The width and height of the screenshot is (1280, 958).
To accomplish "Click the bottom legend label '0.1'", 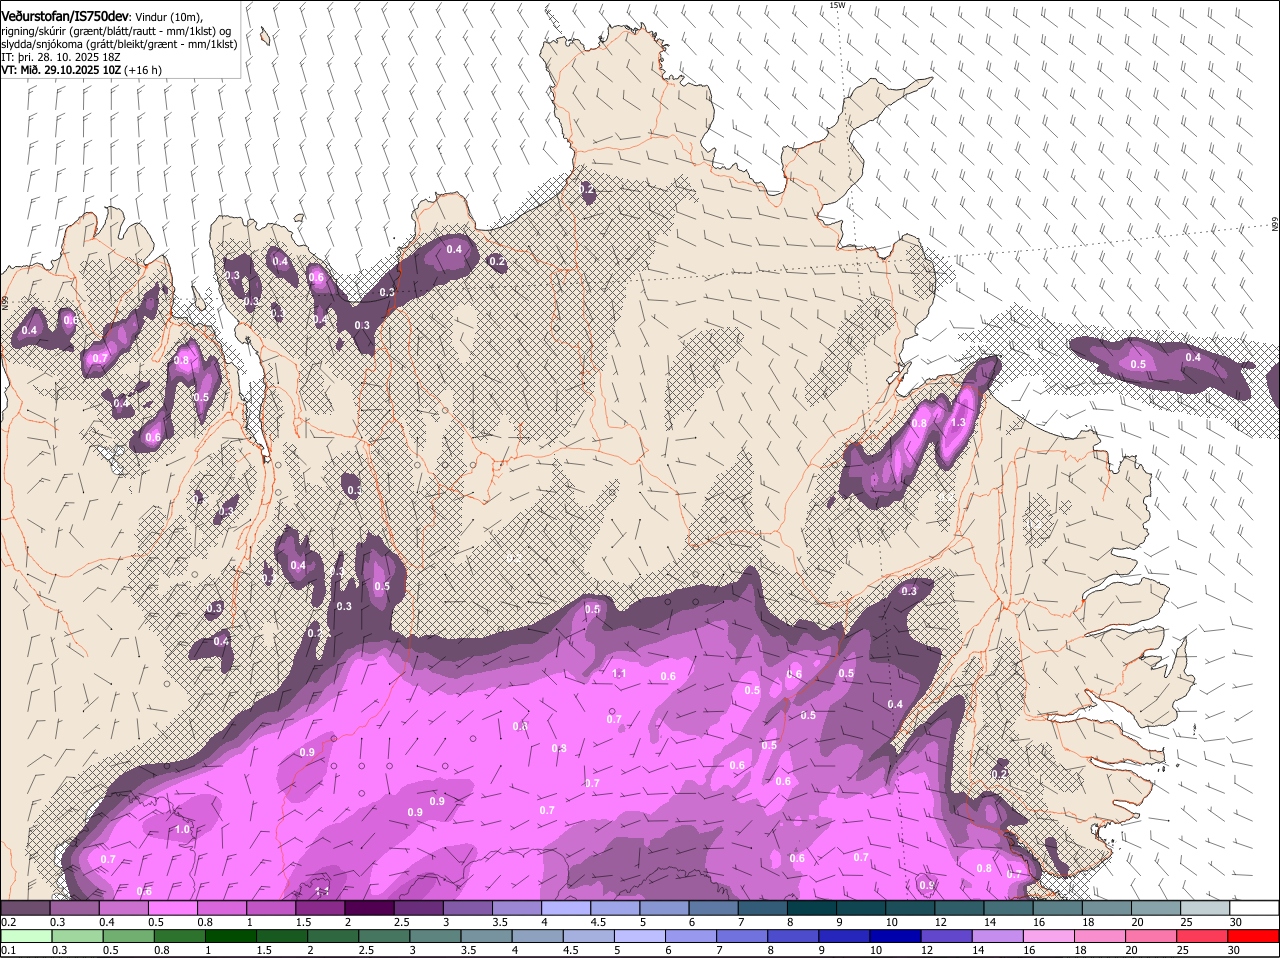I will point(8,950).
